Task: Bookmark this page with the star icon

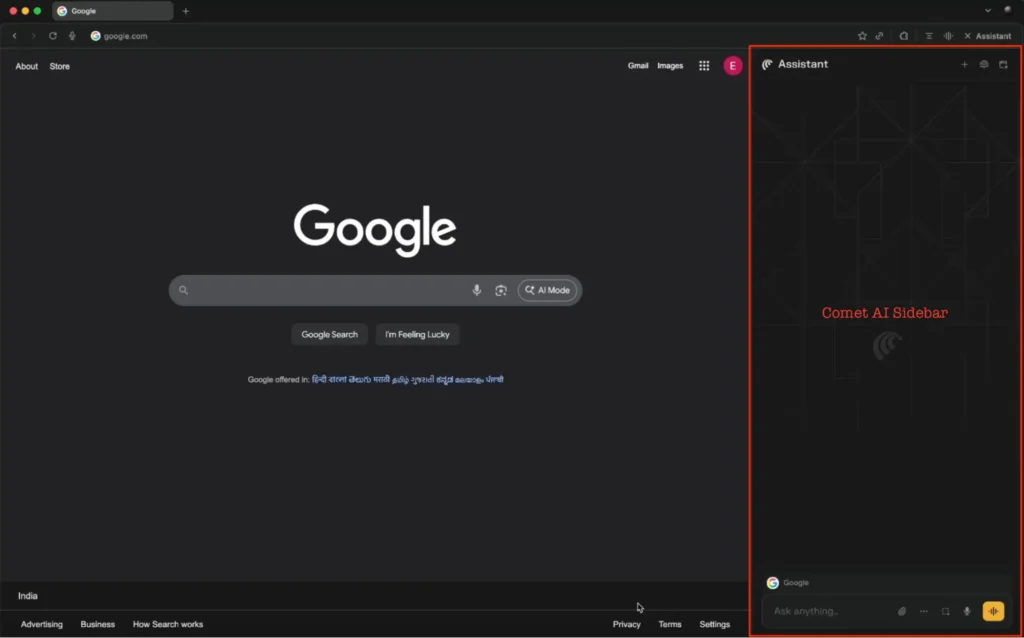Action: pos(862,36)
